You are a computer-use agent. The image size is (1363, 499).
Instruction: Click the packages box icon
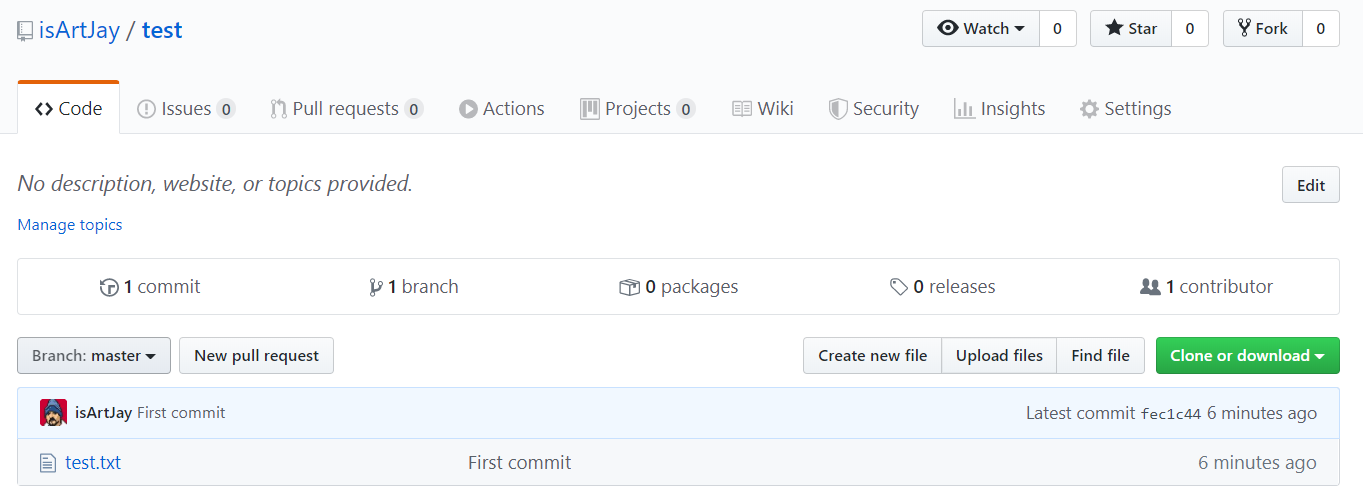point(629,288)
